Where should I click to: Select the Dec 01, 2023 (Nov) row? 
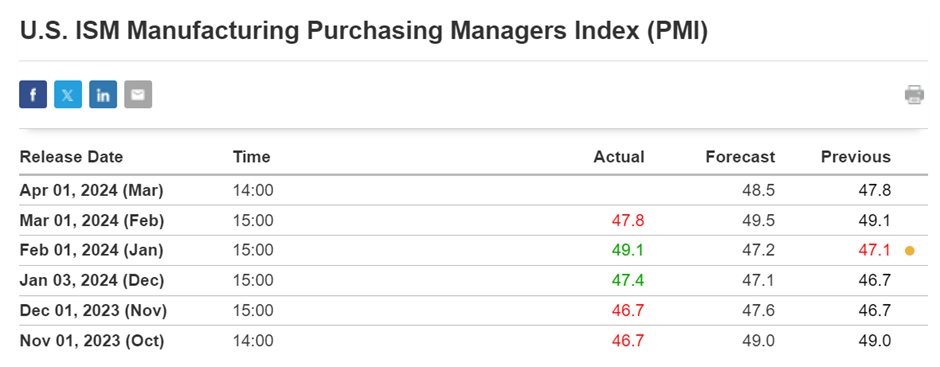tap(470, 311)
